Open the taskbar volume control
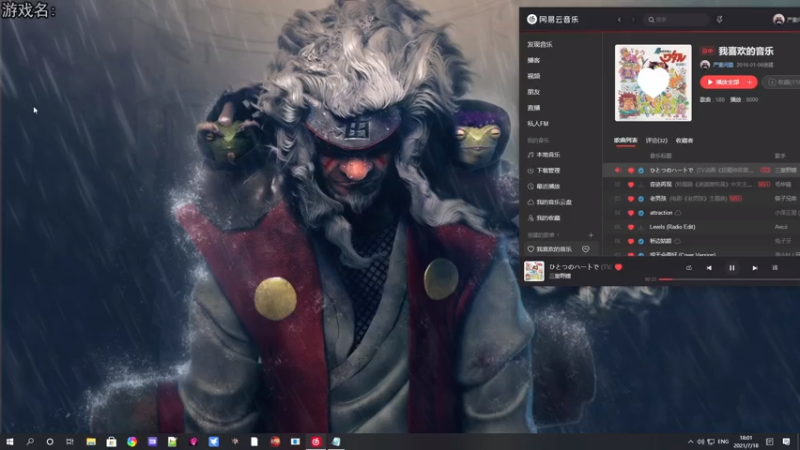Image resolution: width=800 pixels, height=450 pixels. pos(701,442)
